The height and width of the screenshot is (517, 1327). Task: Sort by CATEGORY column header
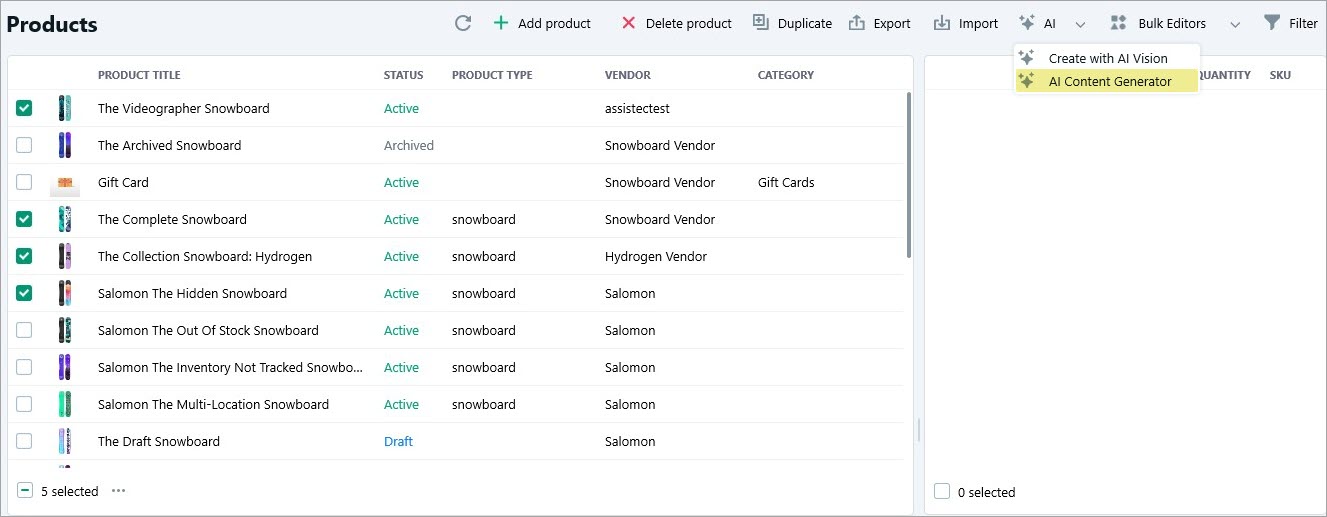pyautogui.click(x=786, y=75)
